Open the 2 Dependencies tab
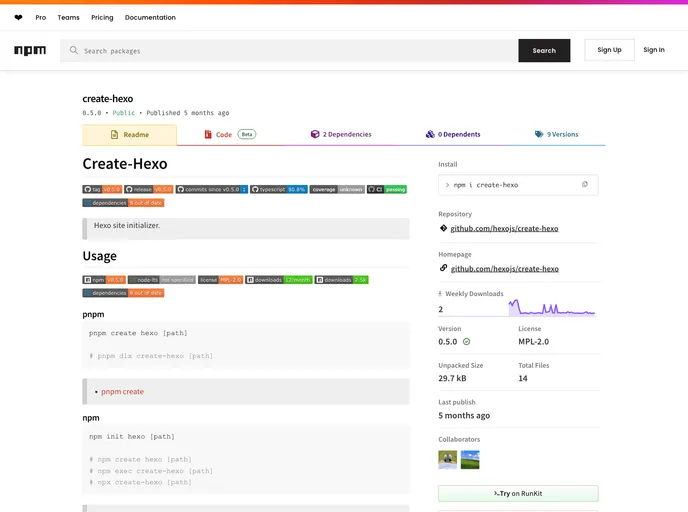The image size is (688, 512). pos(340,134)
